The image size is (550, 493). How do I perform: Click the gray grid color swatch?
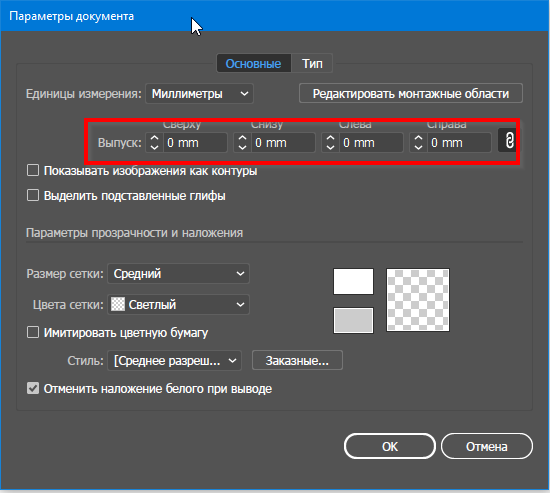tap(353, 320)
